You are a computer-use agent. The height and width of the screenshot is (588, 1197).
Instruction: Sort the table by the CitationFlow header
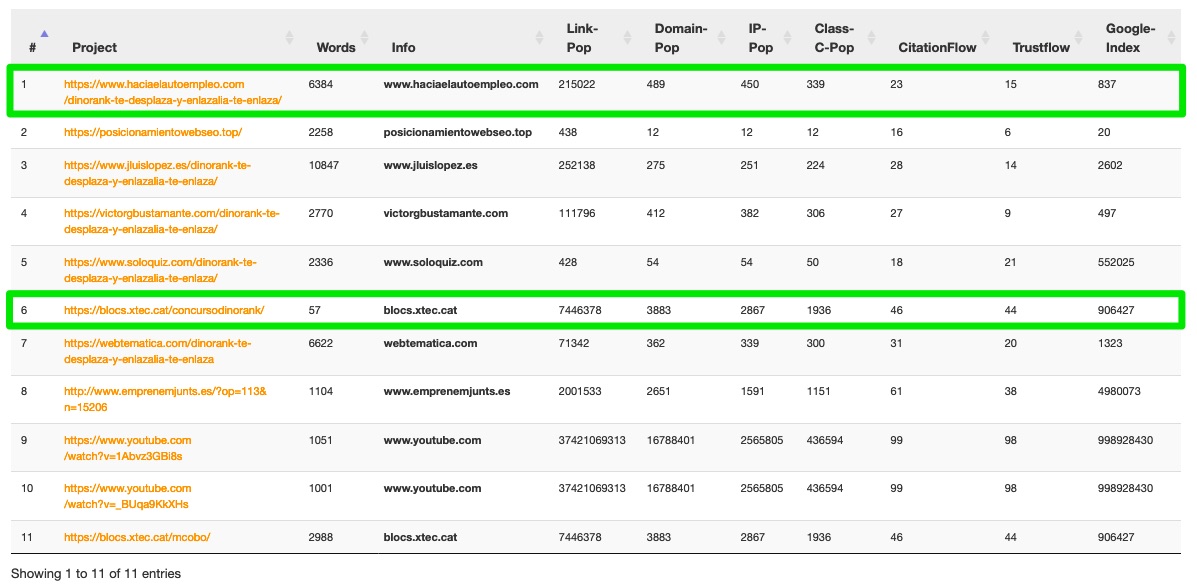click(937, 47)
